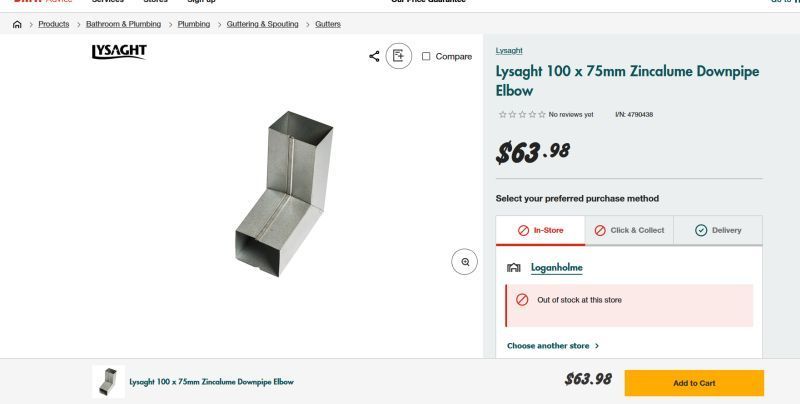Click the elbow thumbnail in sticky bar

pyautogui.click(x=108, y=382)
